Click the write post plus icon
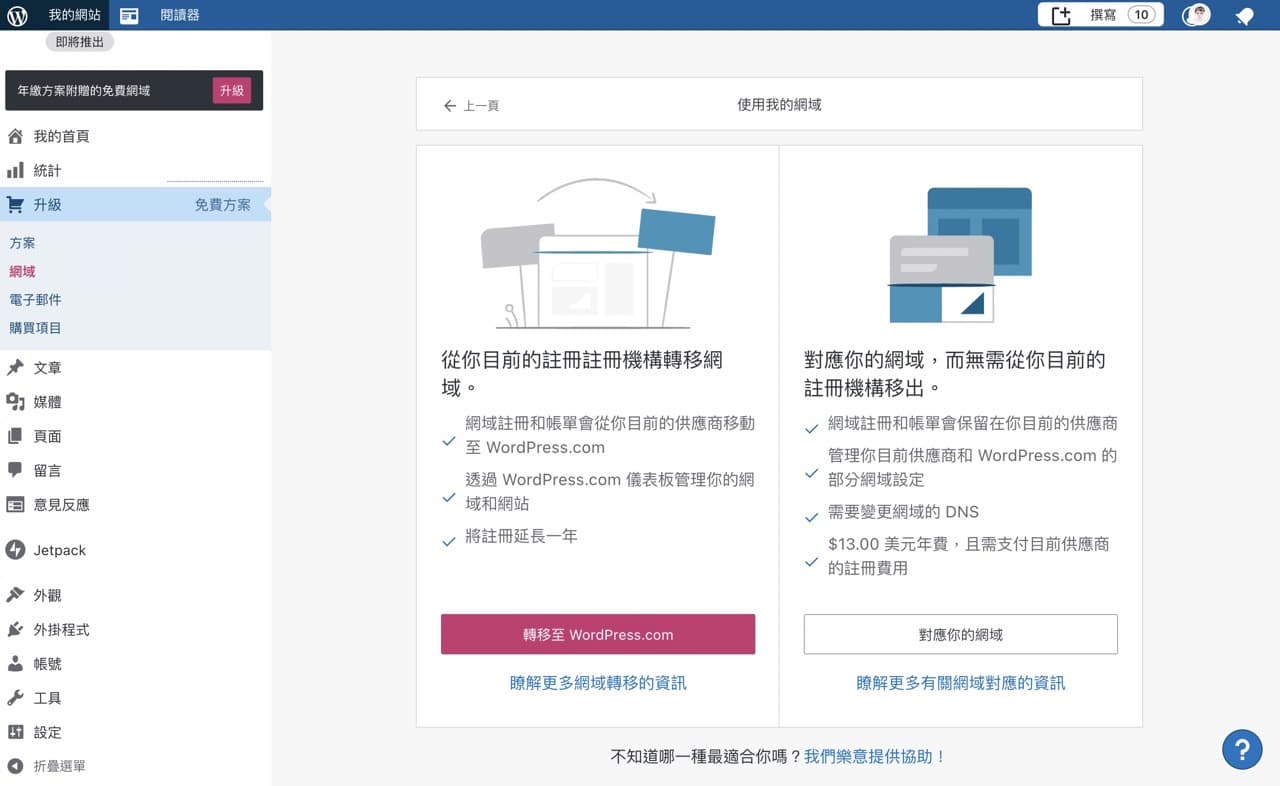The image size is (1280, 786). (1062, 15)
